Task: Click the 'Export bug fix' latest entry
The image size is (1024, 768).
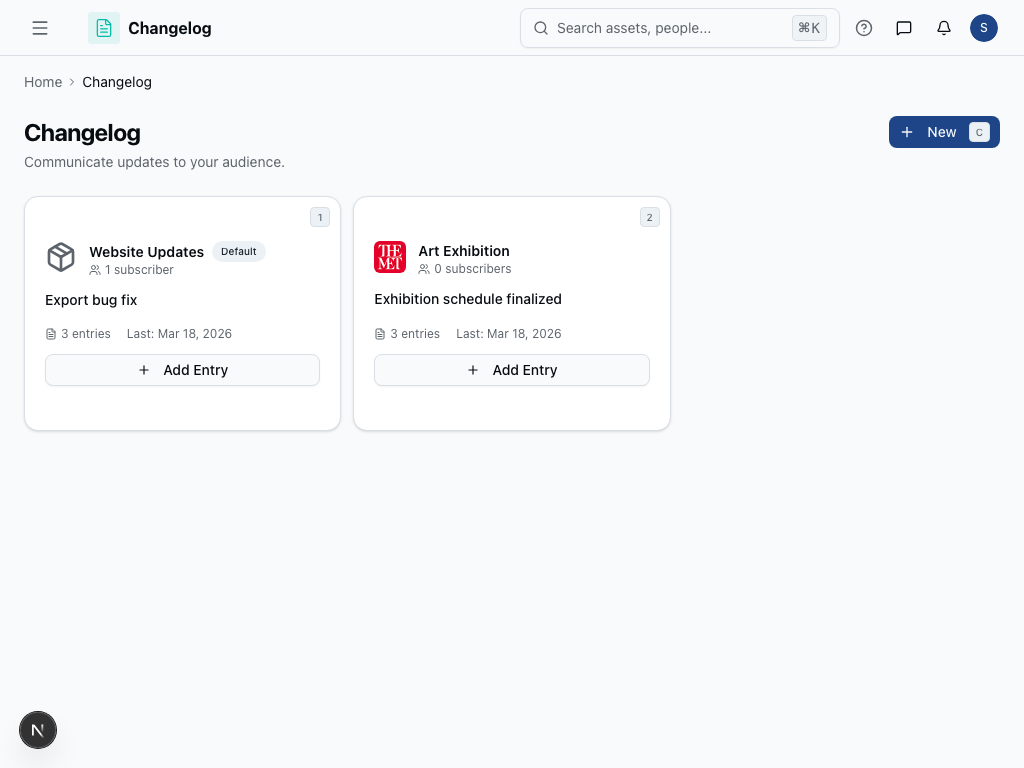Action: (91, 300)
